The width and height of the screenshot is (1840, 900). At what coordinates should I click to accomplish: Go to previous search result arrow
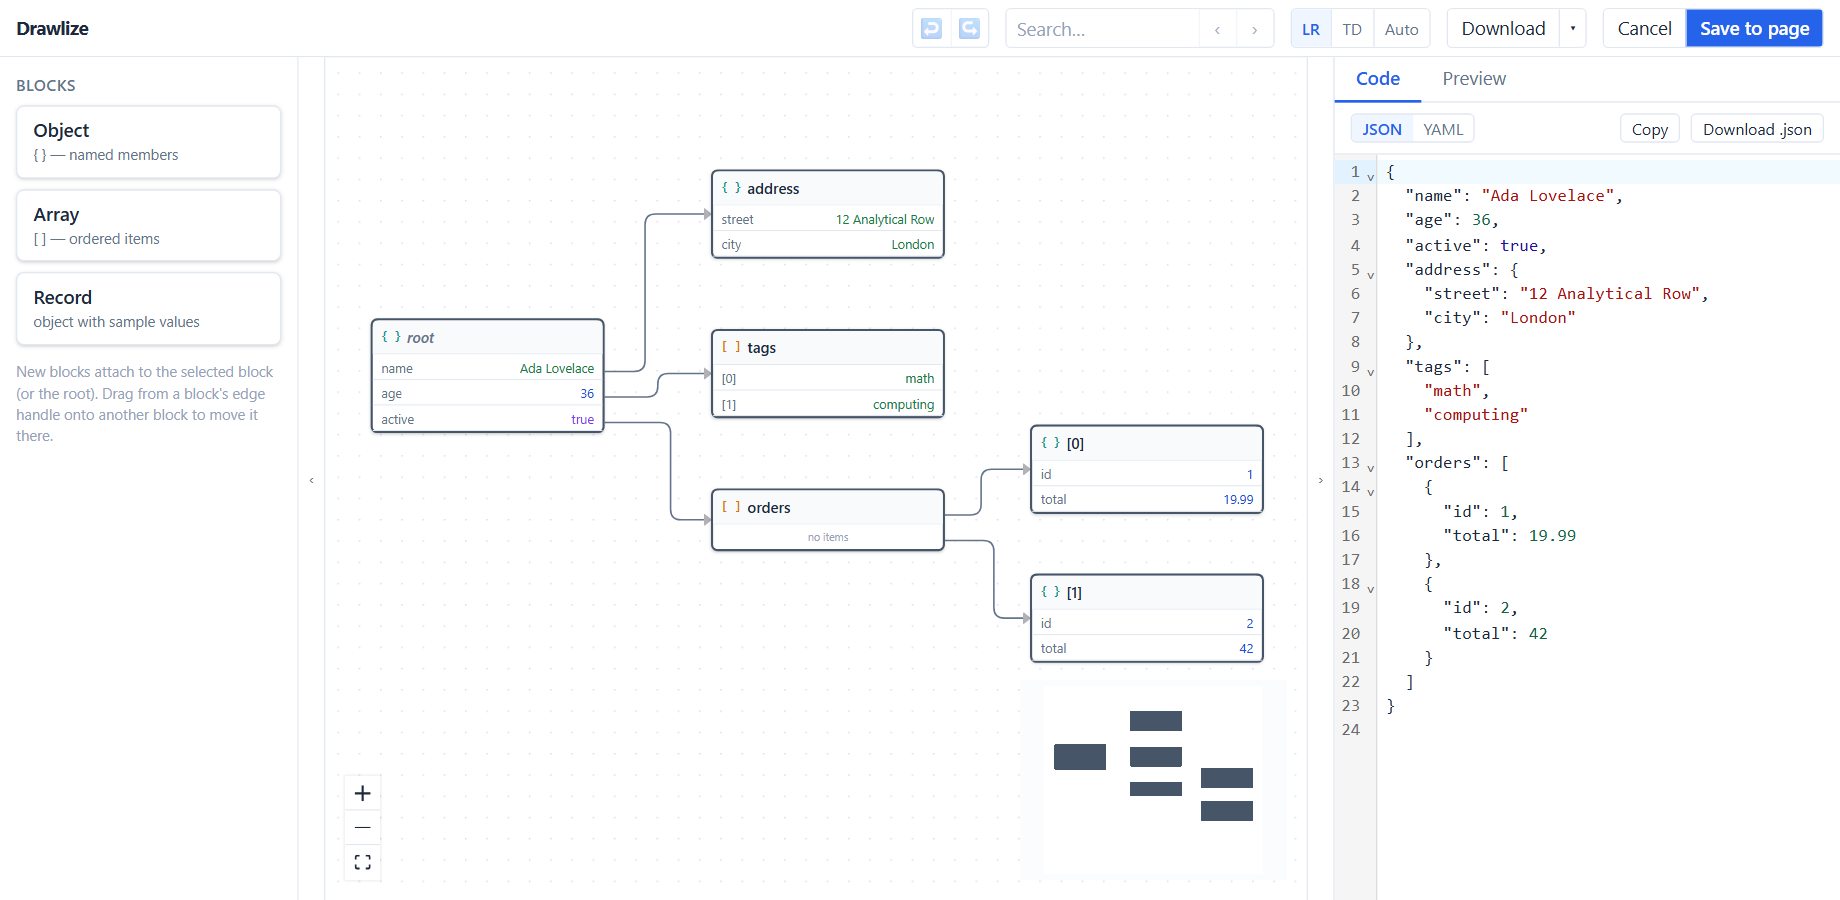pyautogui.click(x=1217, y=30)
